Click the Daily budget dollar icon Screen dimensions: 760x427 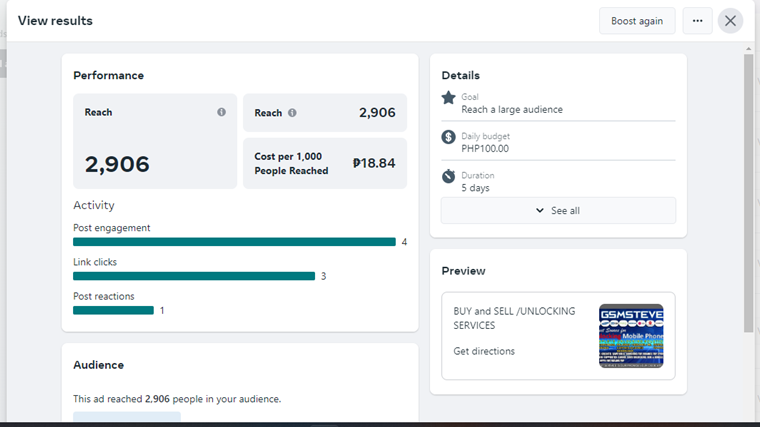click(449, 137)
